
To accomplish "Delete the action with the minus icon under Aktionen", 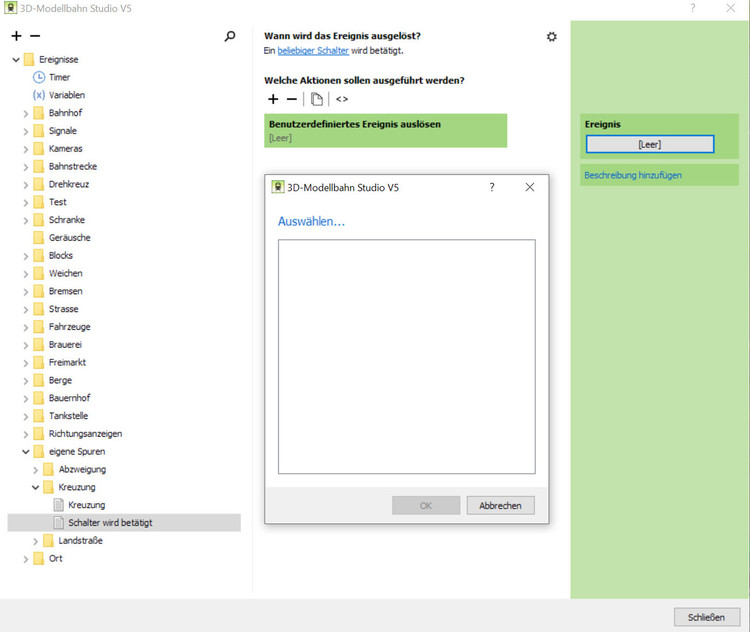I will tap(292, 99).
